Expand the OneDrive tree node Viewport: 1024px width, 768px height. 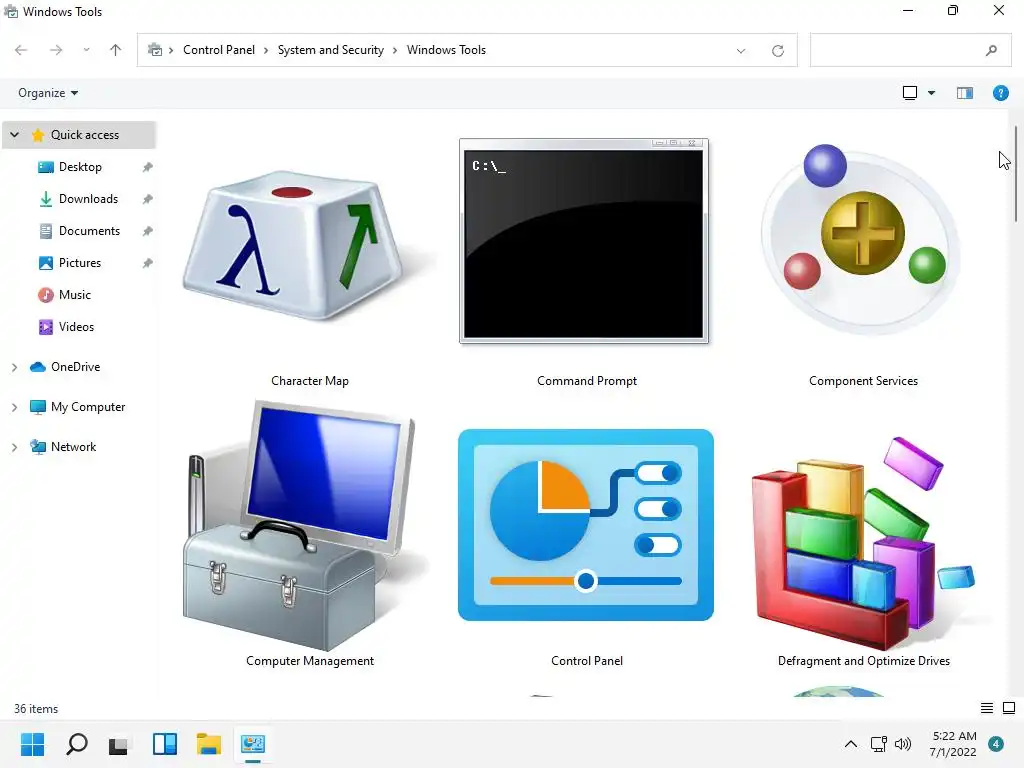[14, 368]
